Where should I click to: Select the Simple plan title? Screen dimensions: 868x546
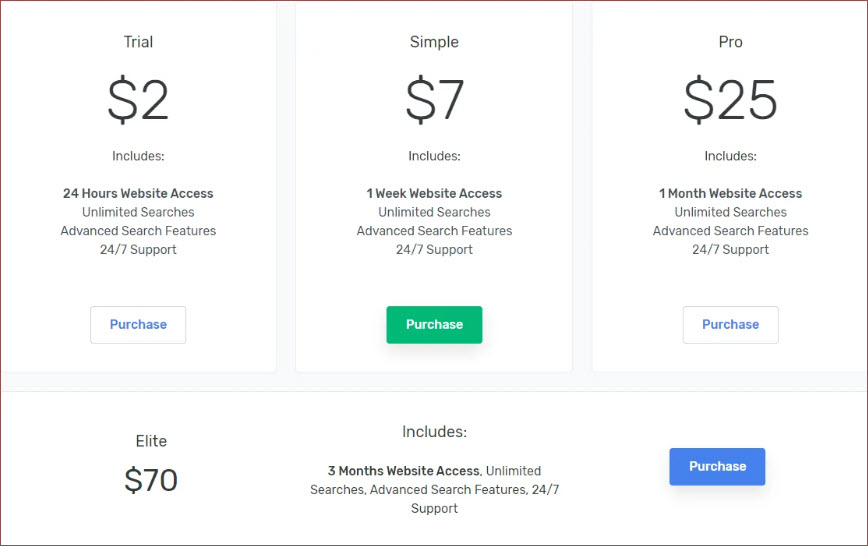(x=434, y=42)
